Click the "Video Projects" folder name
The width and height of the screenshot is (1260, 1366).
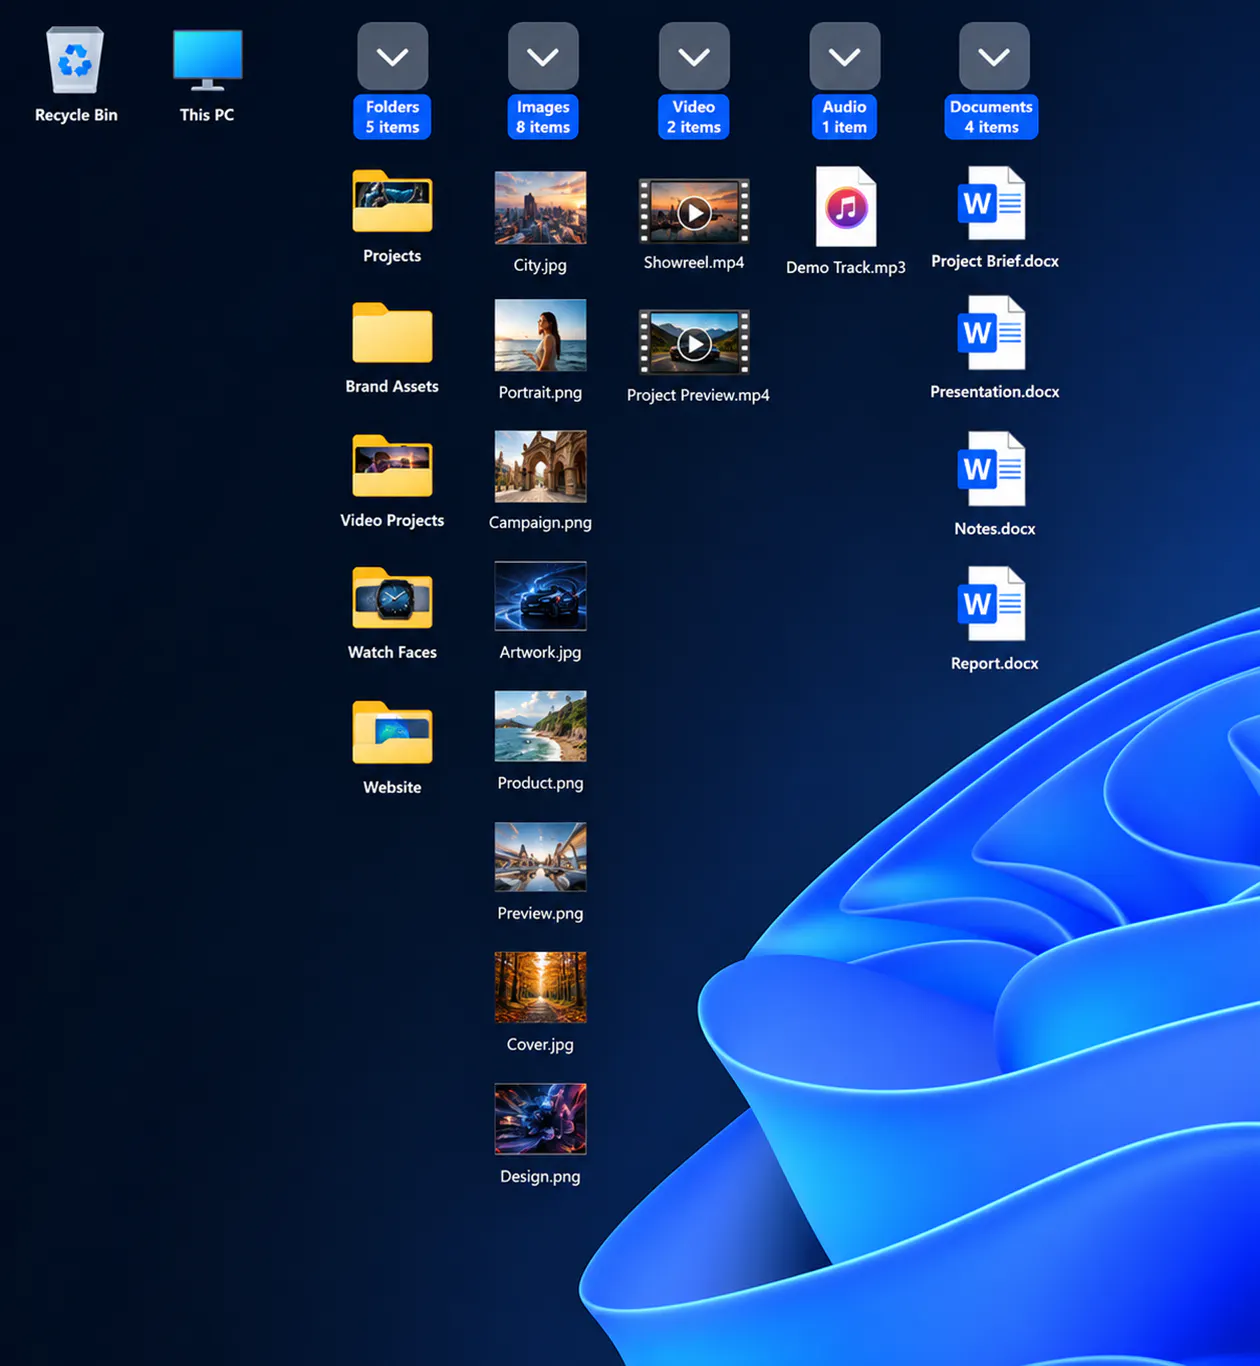point(392,521)
